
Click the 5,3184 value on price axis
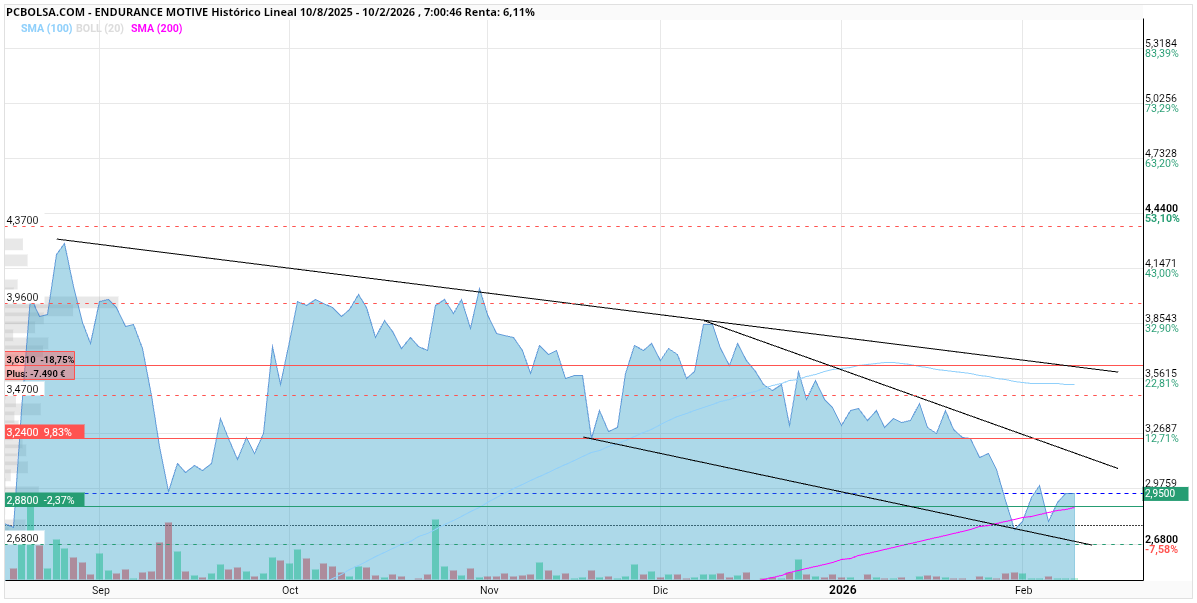tap(1161, 43)
